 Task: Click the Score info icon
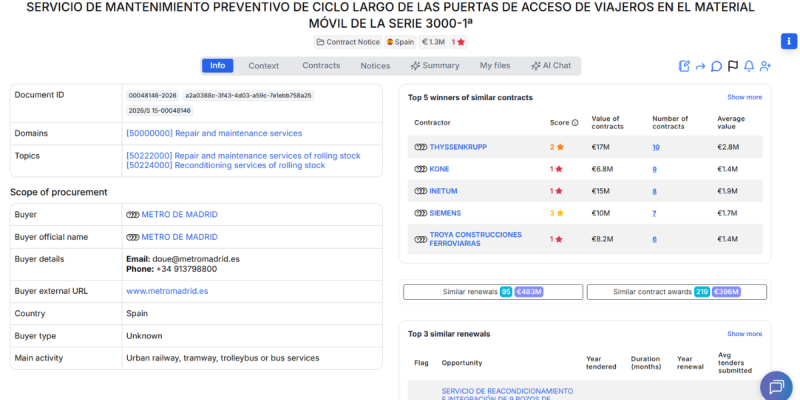574,123
